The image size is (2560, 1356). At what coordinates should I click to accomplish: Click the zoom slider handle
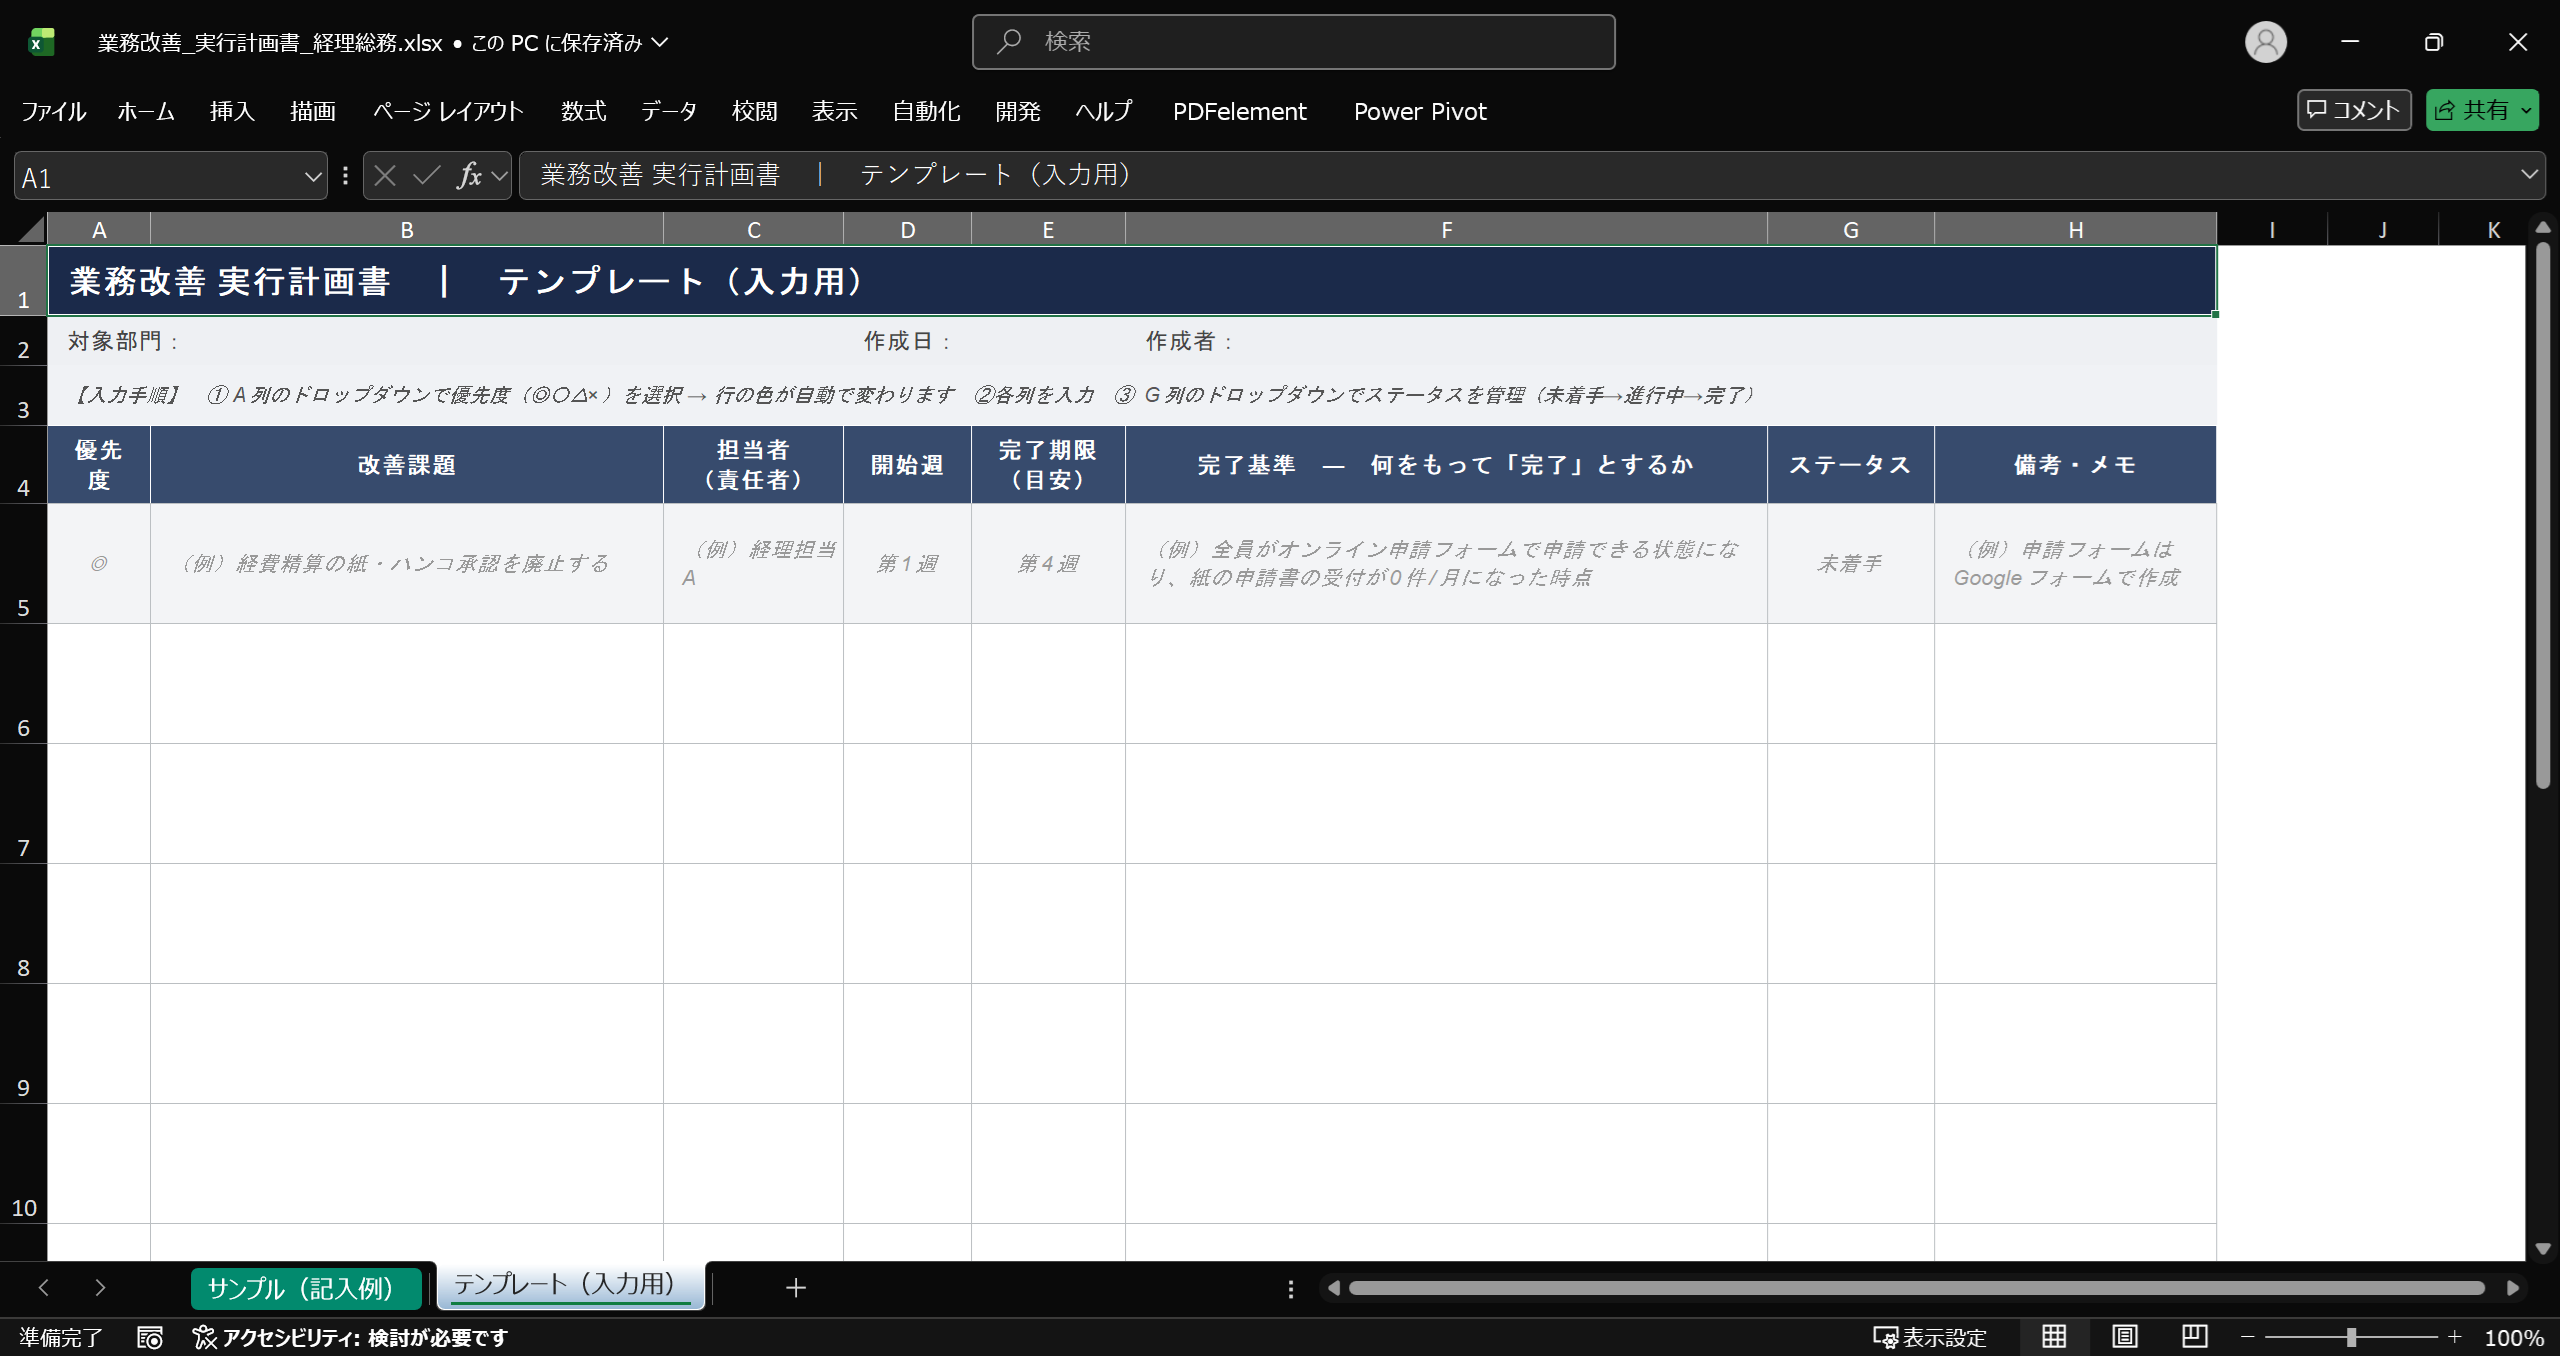[2351, 1337]
